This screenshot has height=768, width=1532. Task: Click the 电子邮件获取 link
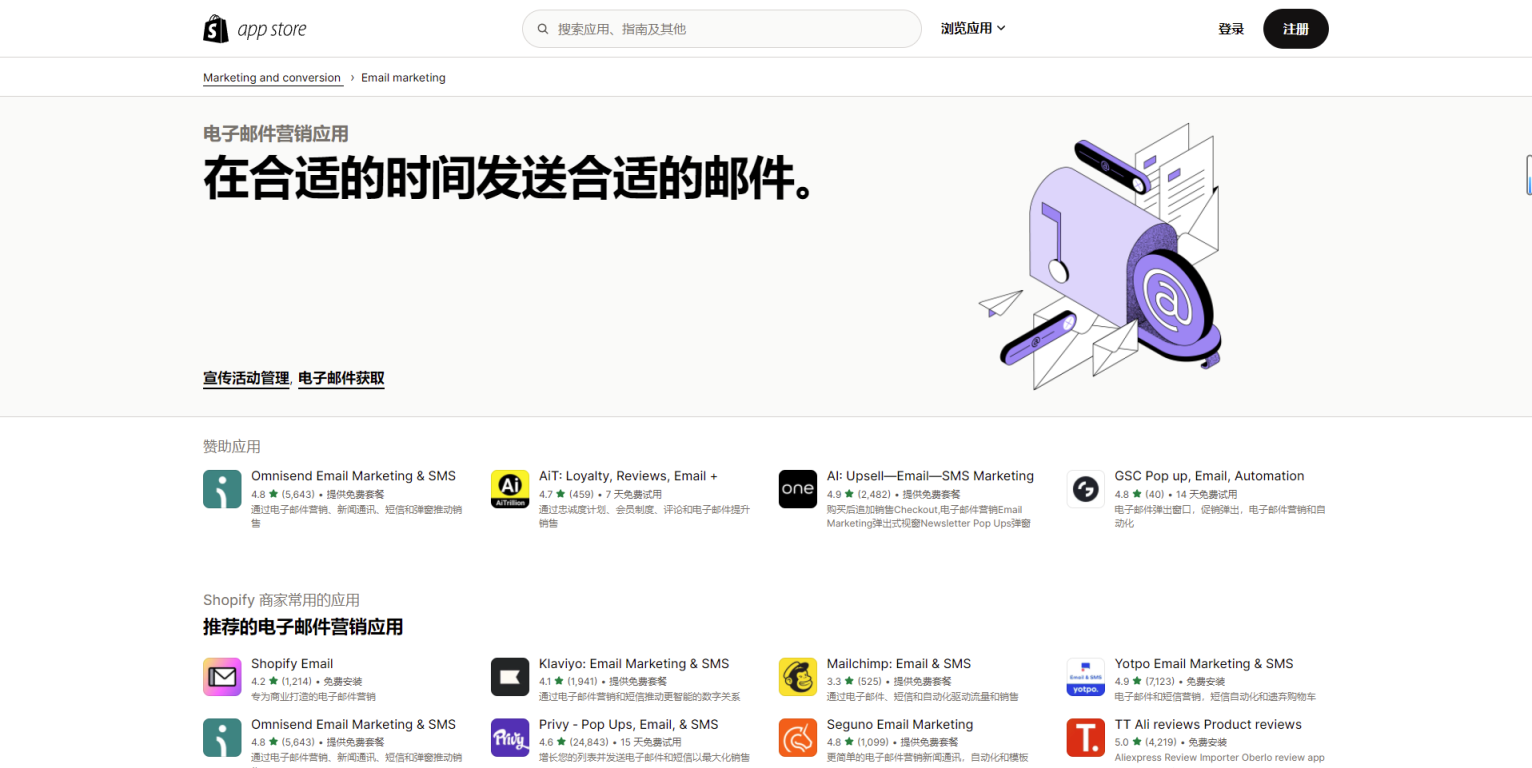click(x=341, y=378)
